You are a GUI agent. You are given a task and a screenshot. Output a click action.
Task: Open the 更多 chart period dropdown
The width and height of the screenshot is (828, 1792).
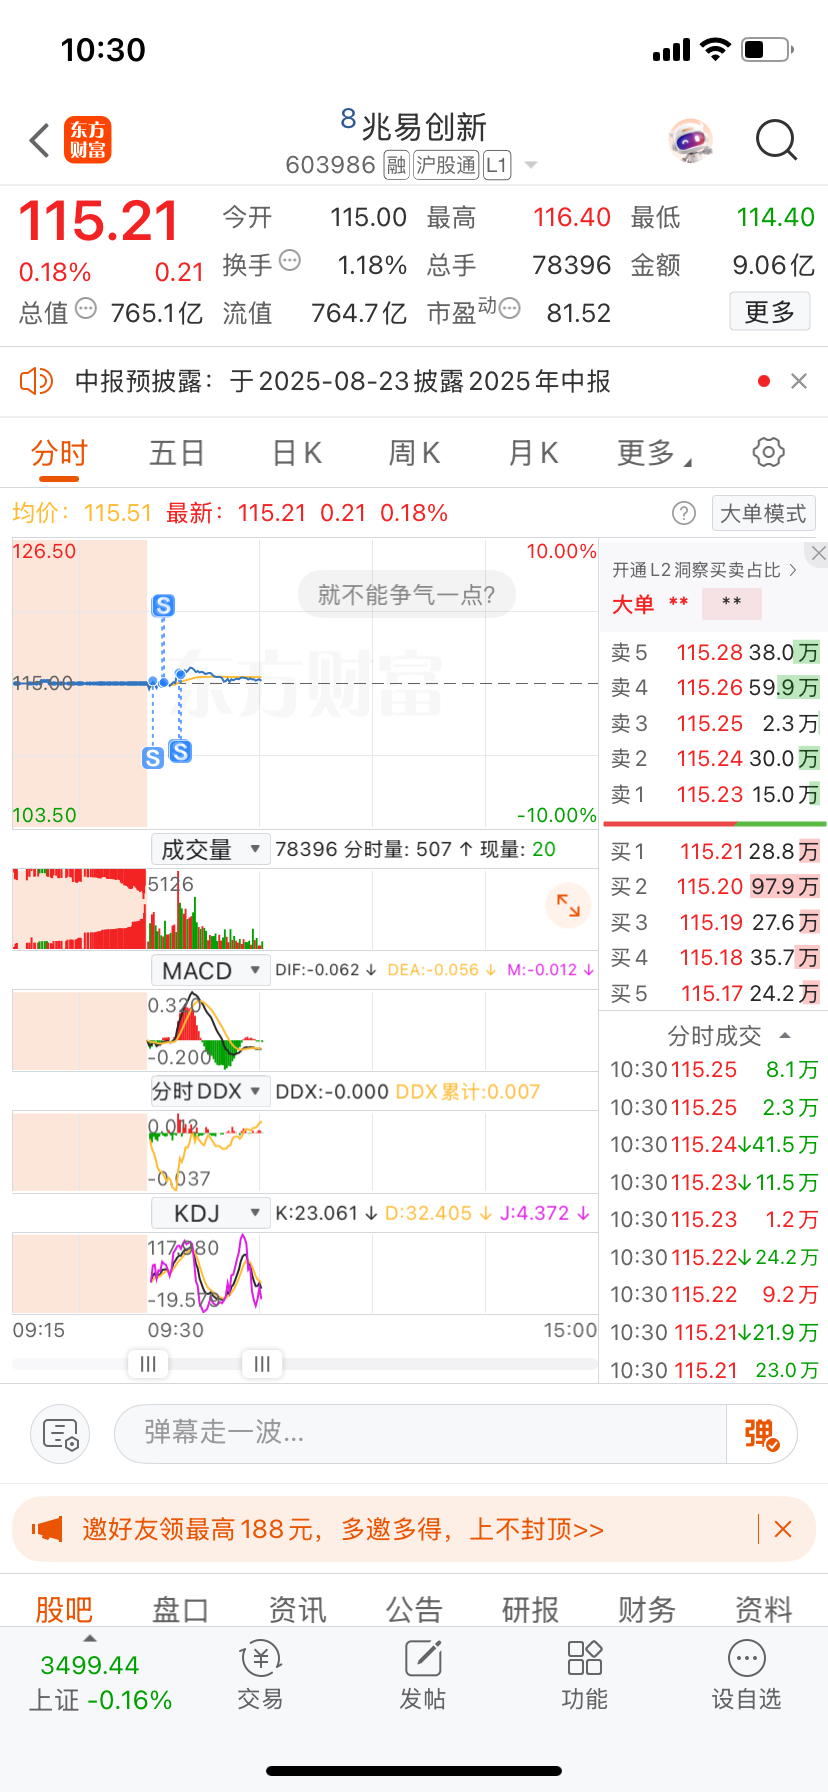[x=655, y=453]
